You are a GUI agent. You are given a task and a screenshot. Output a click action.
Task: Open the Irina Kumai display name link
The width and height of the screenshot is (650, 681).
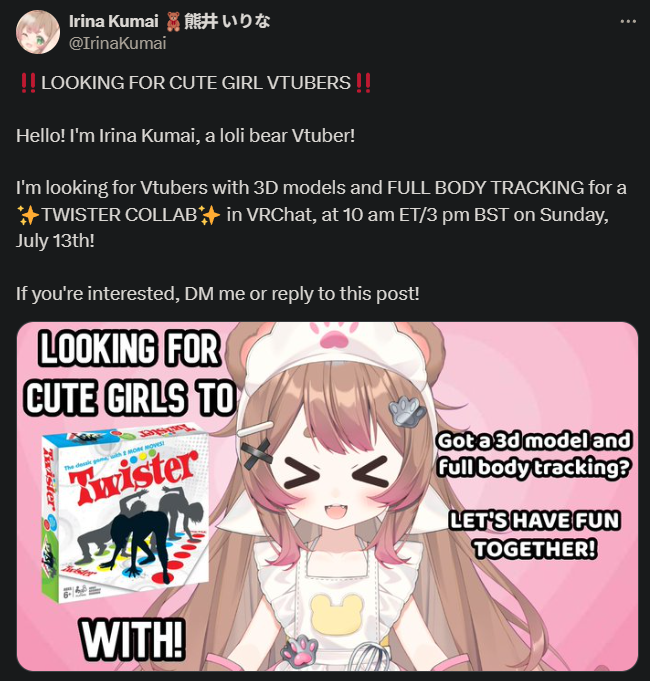113,21
